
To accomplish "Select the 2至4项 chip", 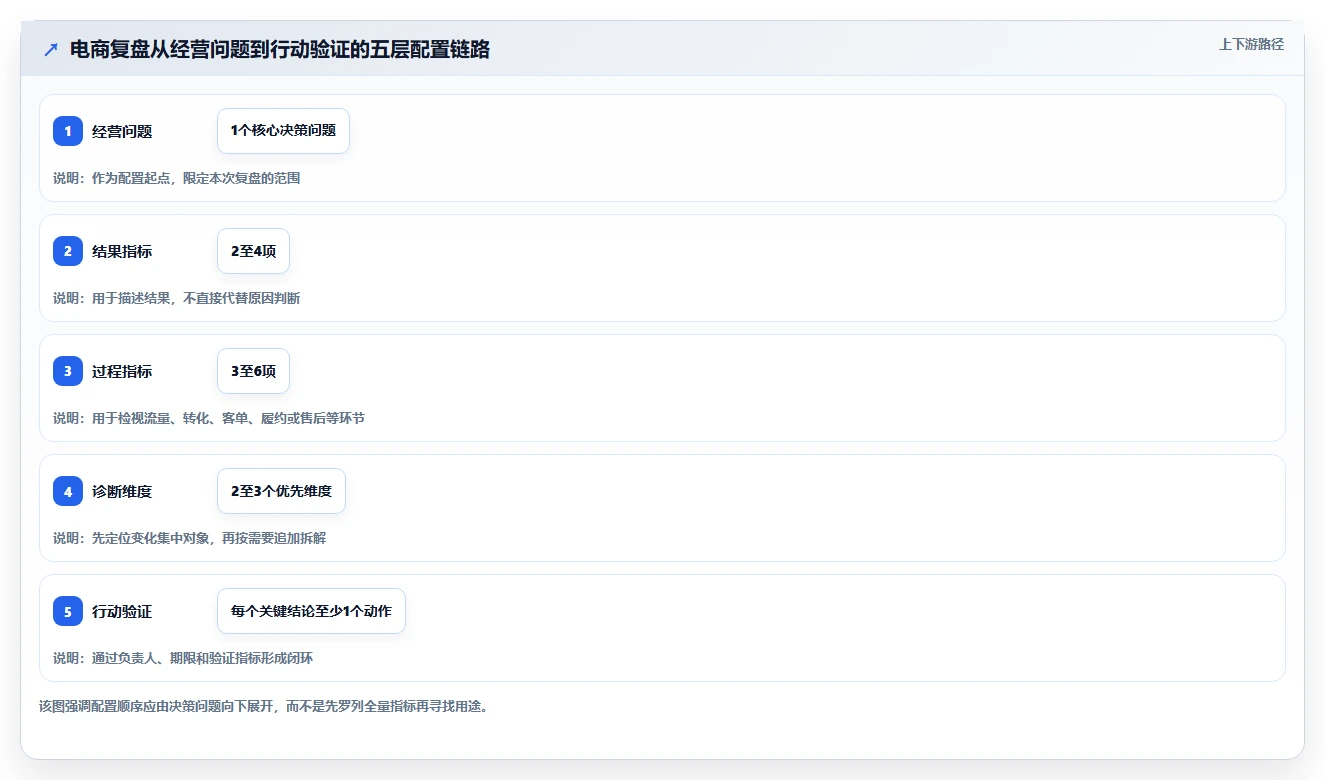I will pyautogui.click(x=253, y=251).
